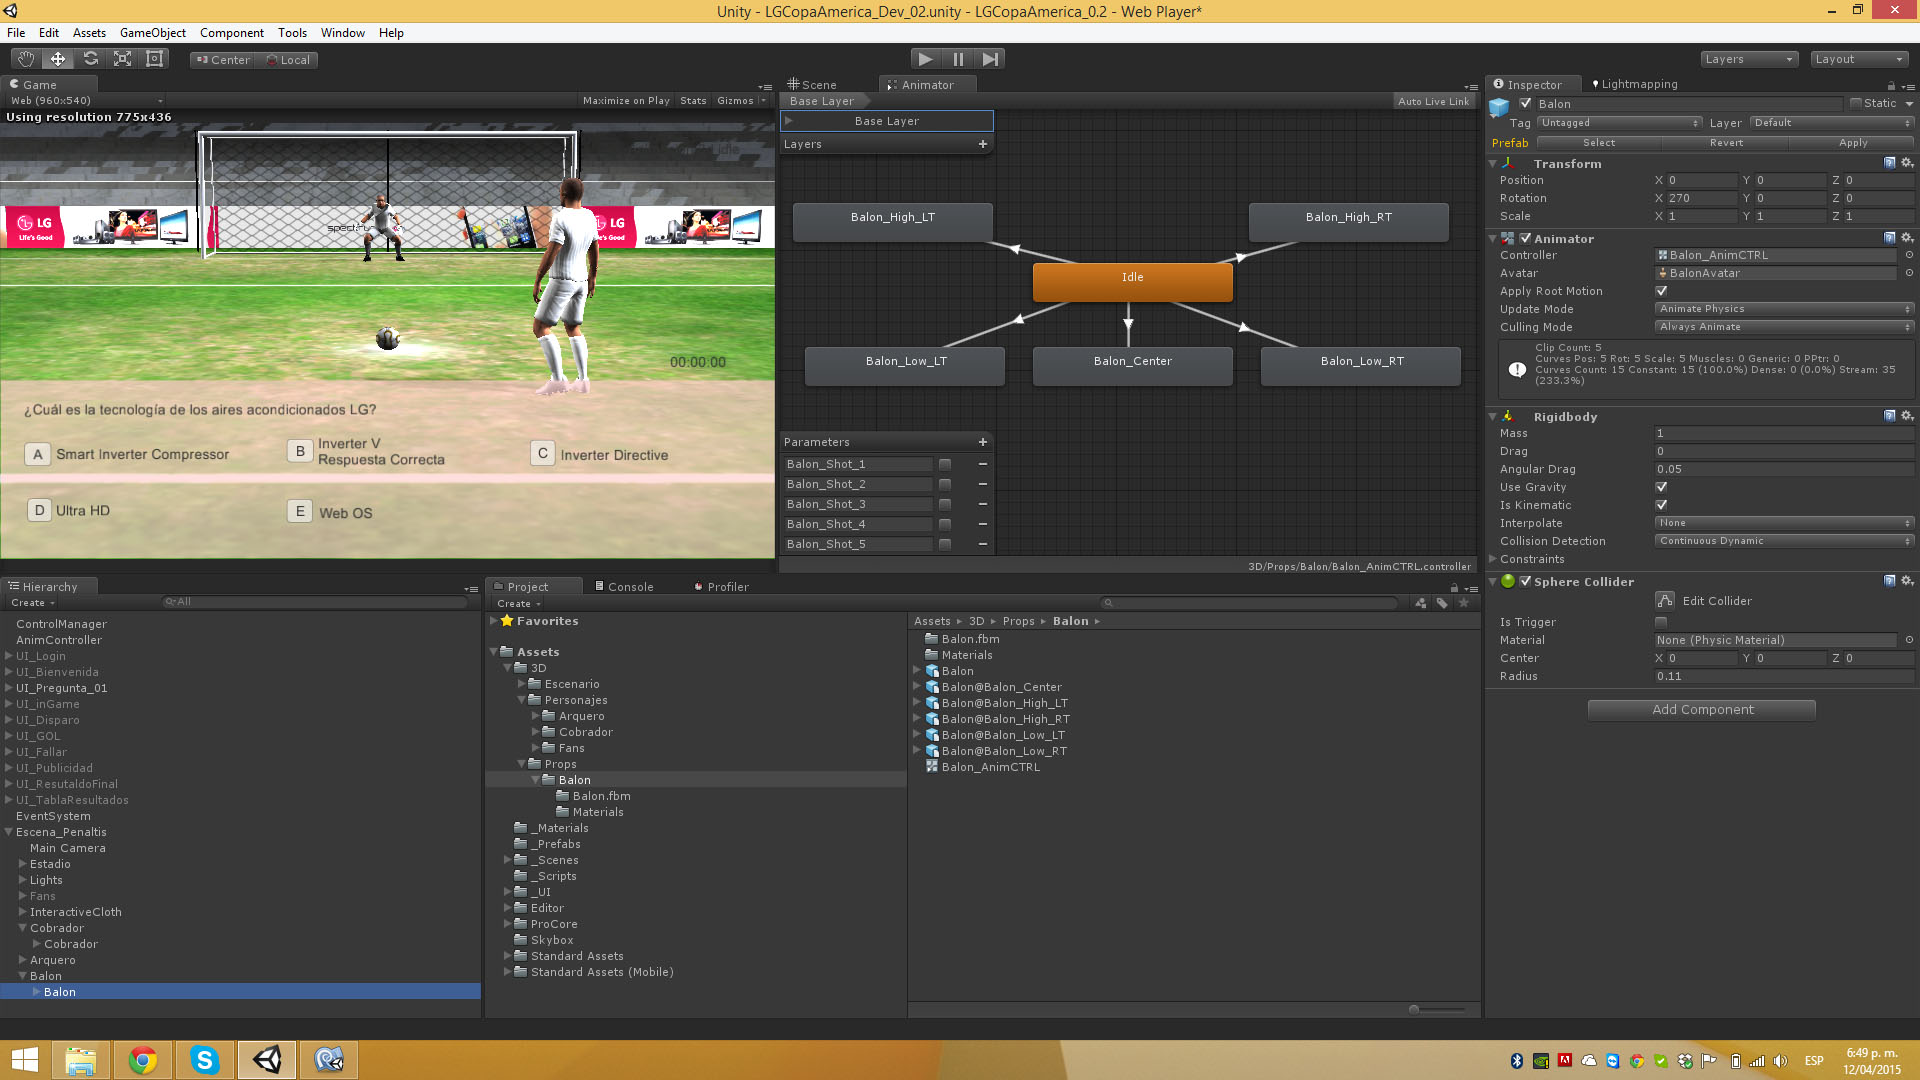Viewport: 1920px width, 1080px height.
Task: Click the favorites star icon in Project search
Action: tap(1464, 603)
